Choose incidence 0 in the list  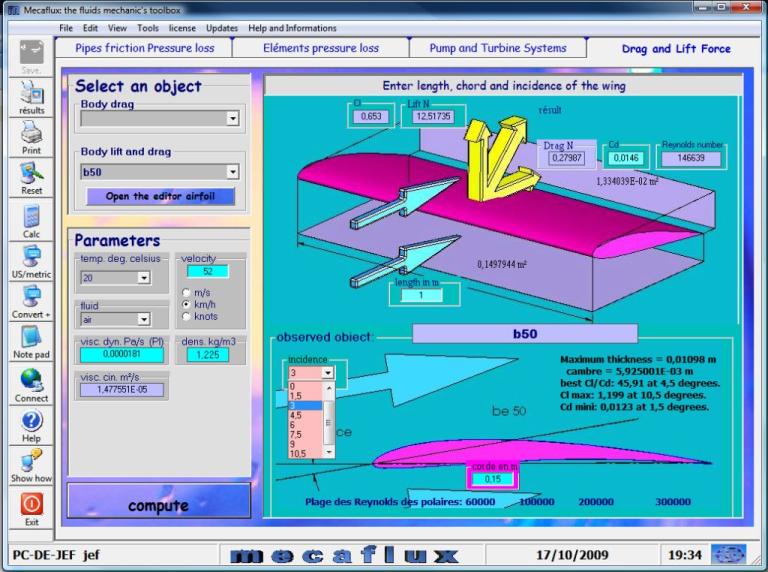pyautogui.click(x=306, y=386)
